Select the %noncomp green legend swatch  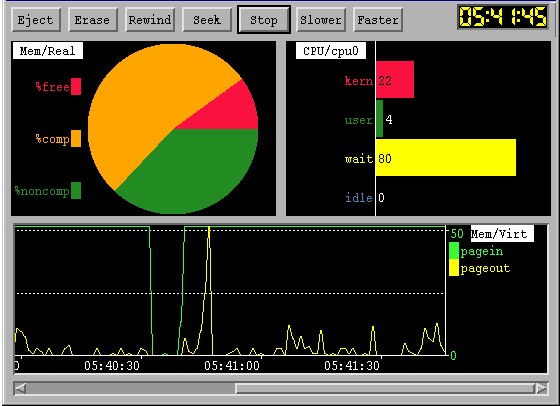tap(76, 190)
